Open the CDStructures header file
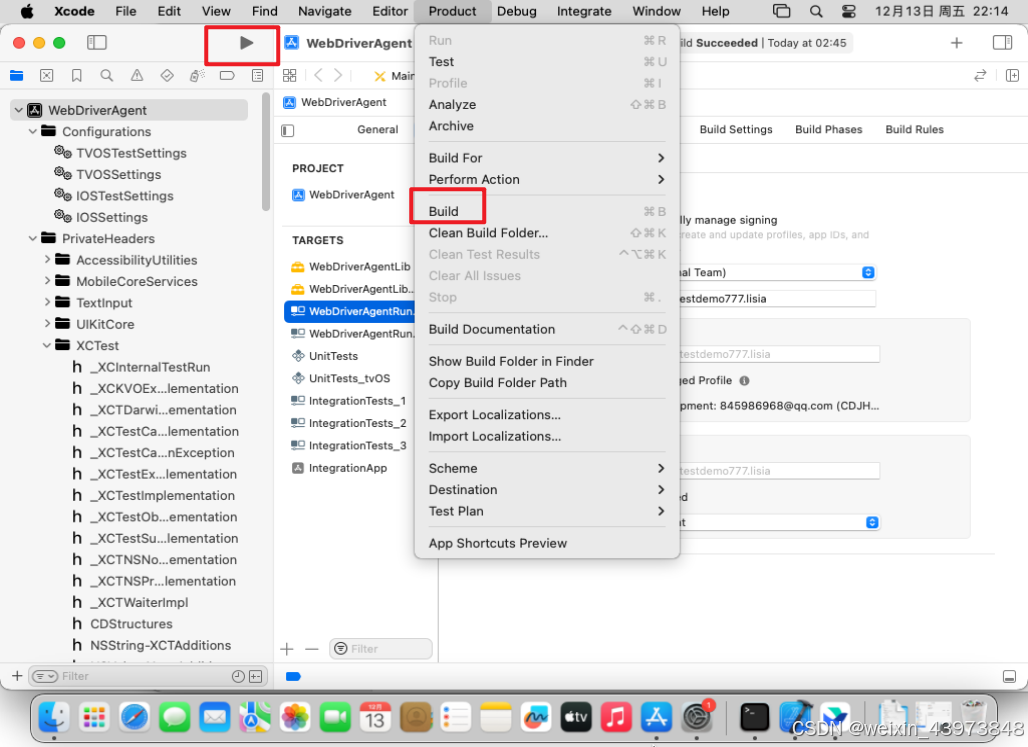The image size is (1028, 747). pos(131,624)
